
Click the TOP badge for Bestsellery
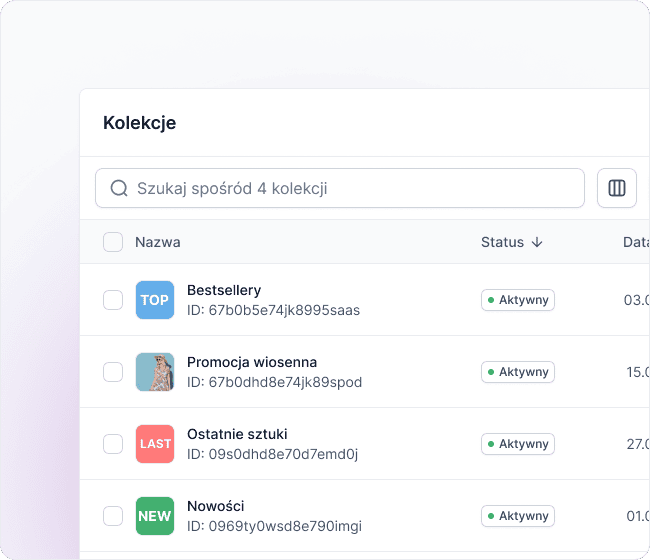(155, 300)
